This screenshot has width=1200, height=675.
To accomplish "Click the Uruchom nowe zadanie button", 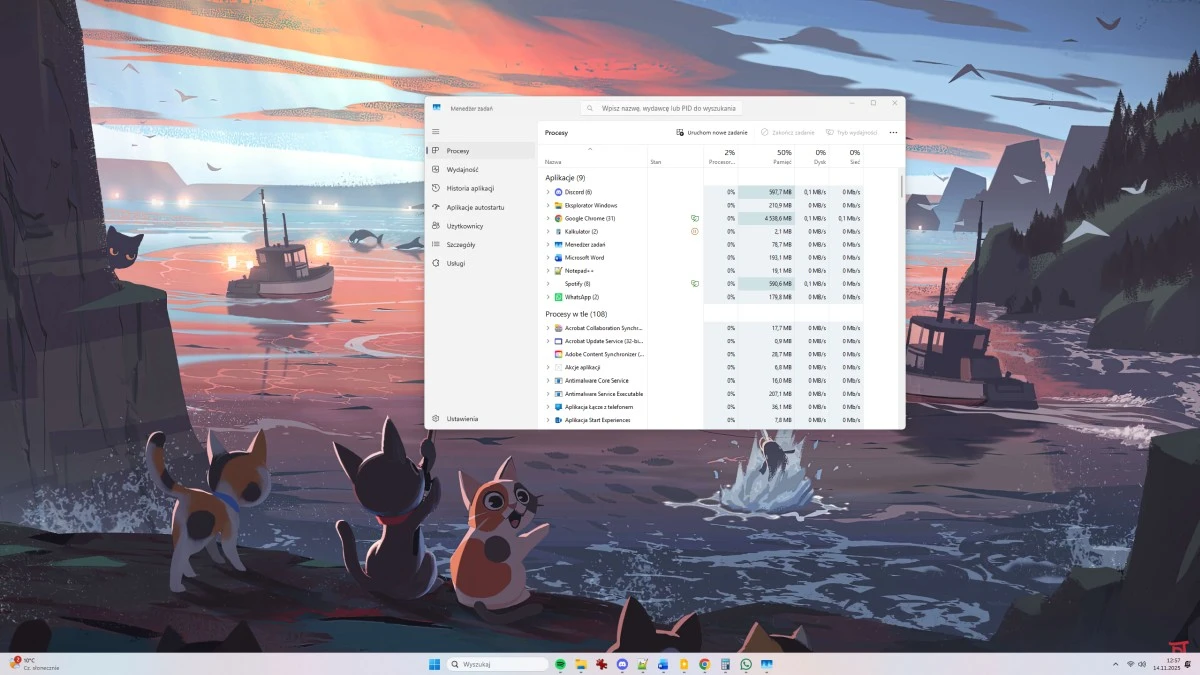I will coord(712,132).
